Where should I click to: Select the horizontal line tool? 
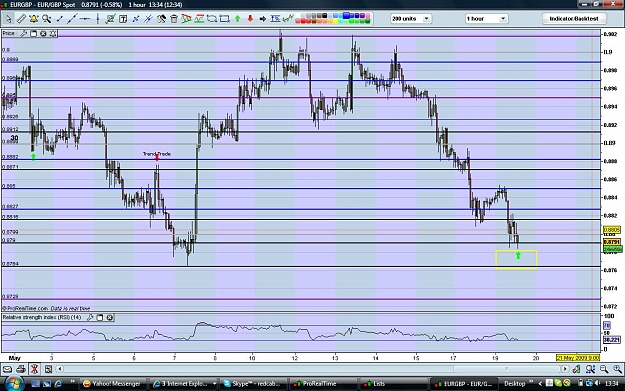tap(85, 19)
